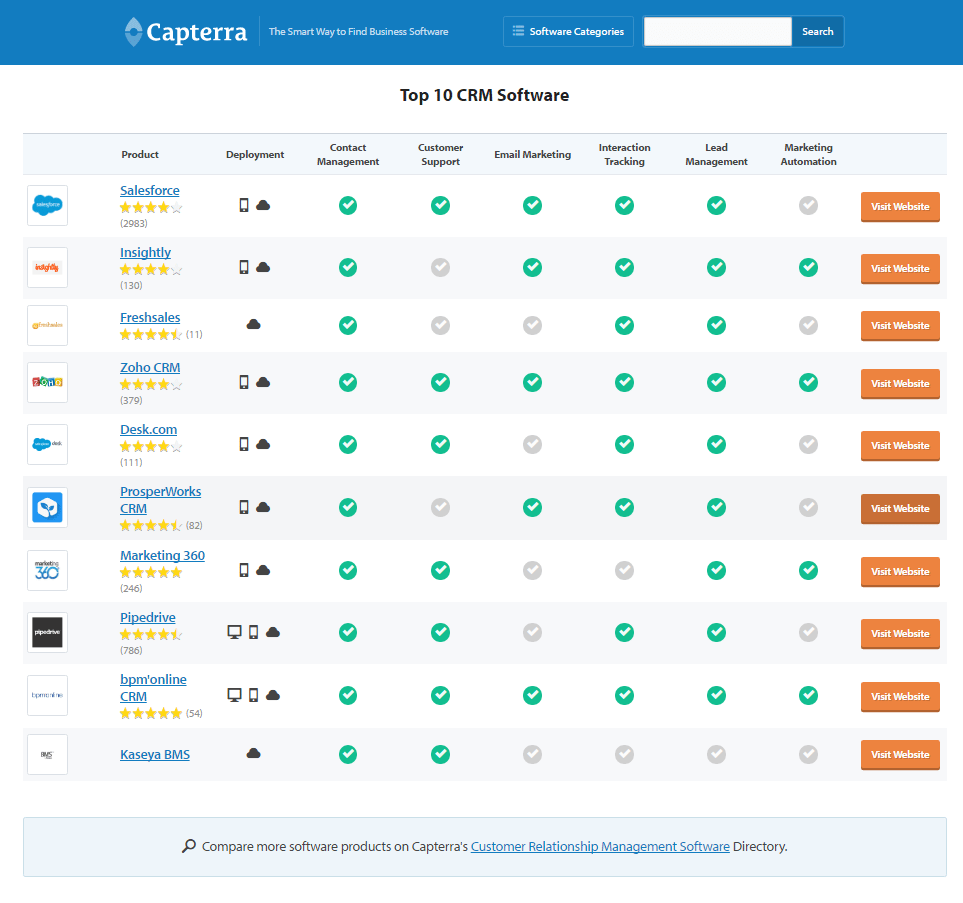963x903 pixels.
Task: Visit Website for Kaseya BMS
Action: point(900,754)
